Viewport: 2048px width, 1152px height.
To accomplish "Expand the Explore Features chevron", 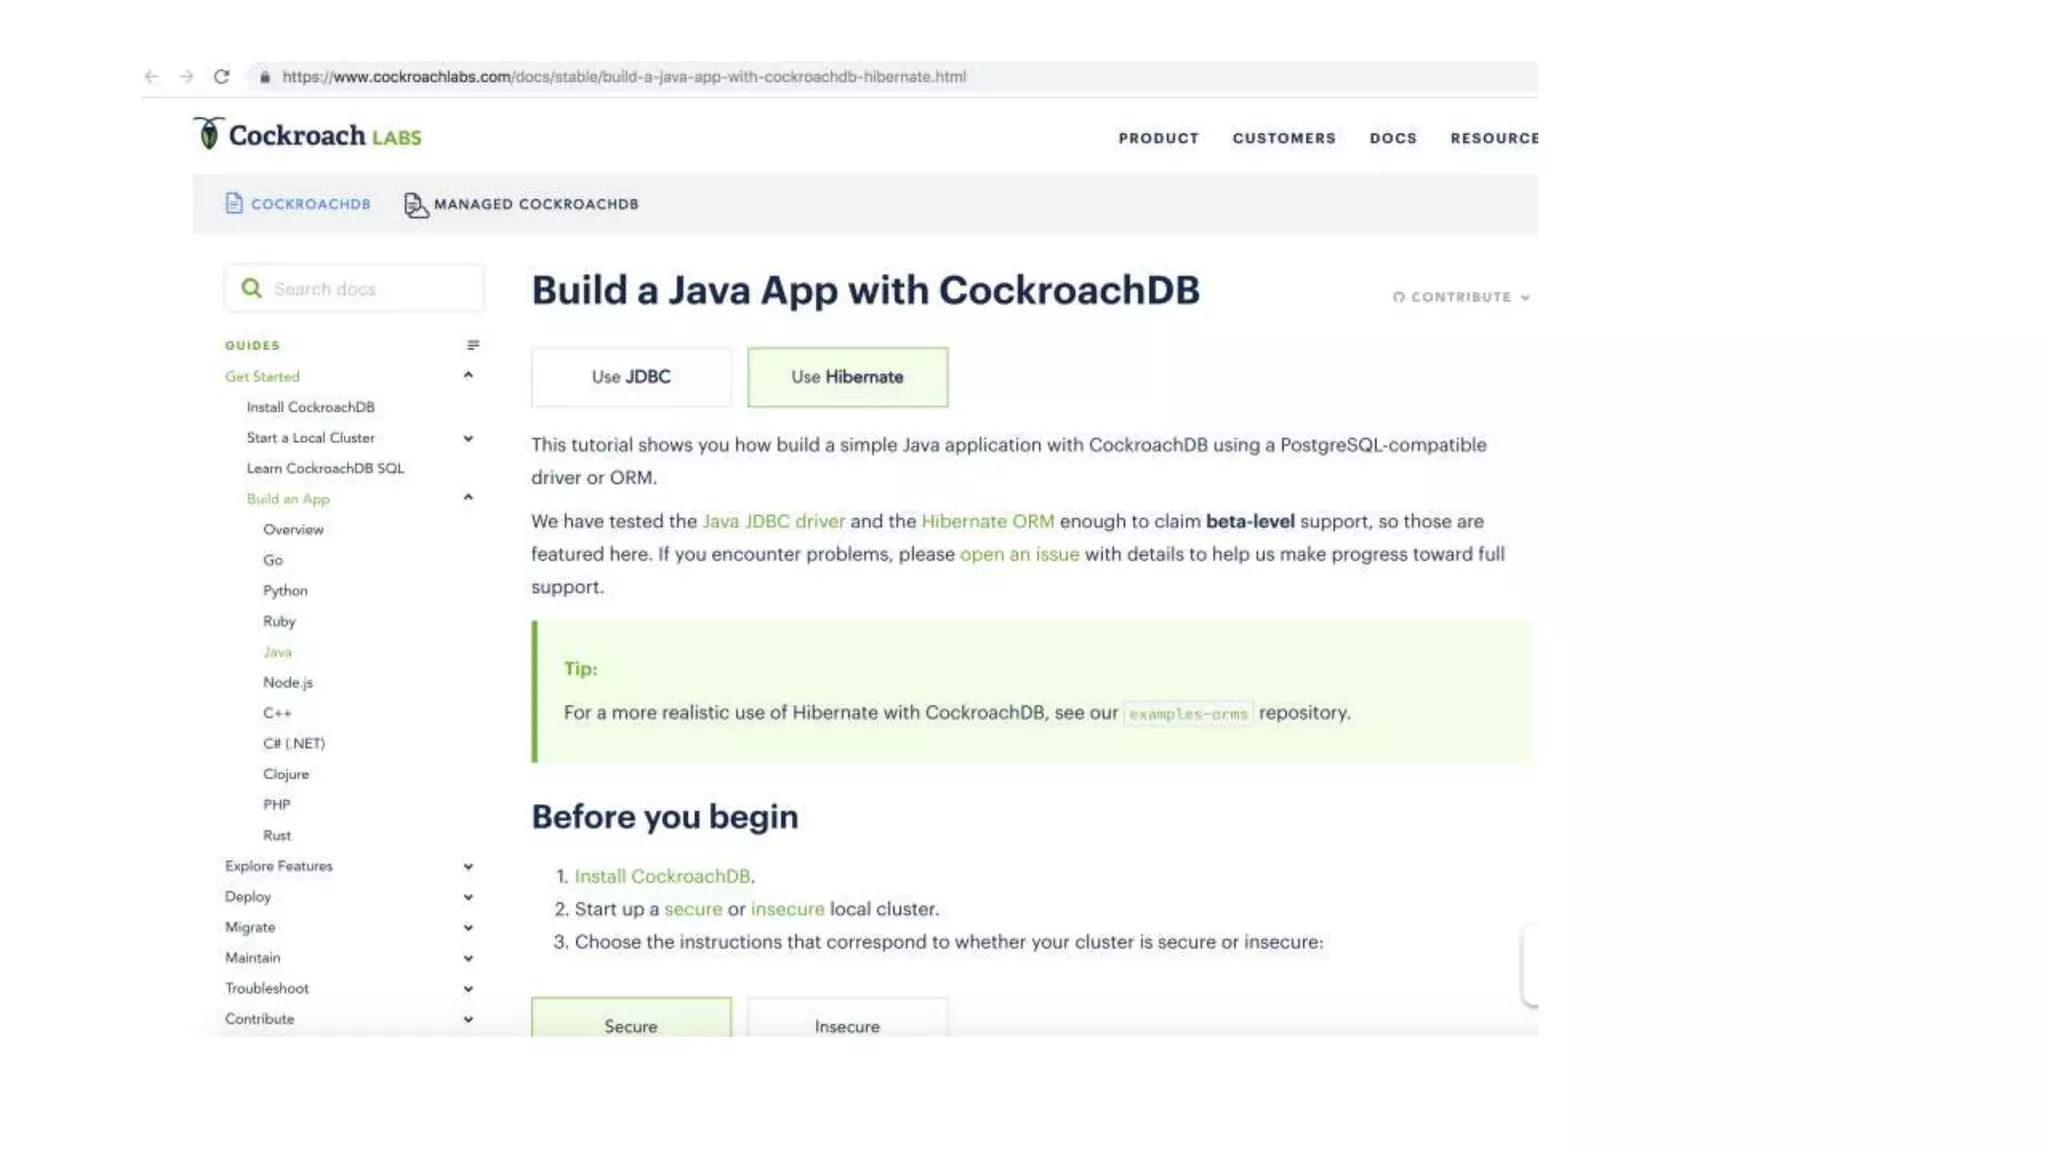I will click(468, 867).
